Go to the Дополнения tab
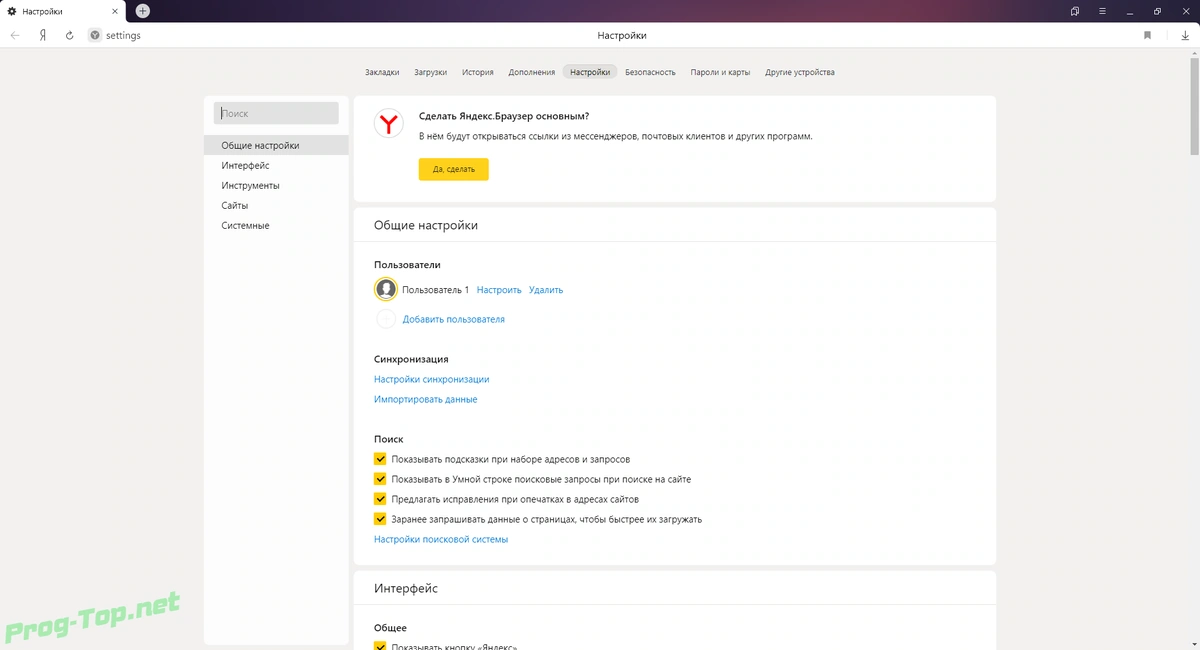 coord(531,72)
